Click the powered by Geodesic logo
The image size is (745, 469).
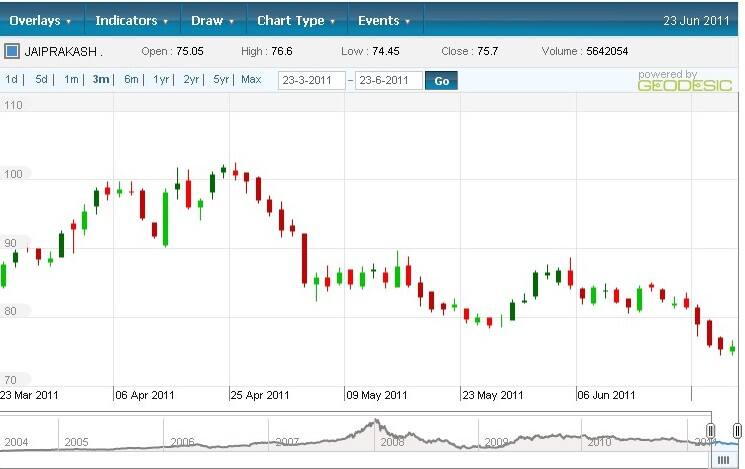click(x=670, y=80)
